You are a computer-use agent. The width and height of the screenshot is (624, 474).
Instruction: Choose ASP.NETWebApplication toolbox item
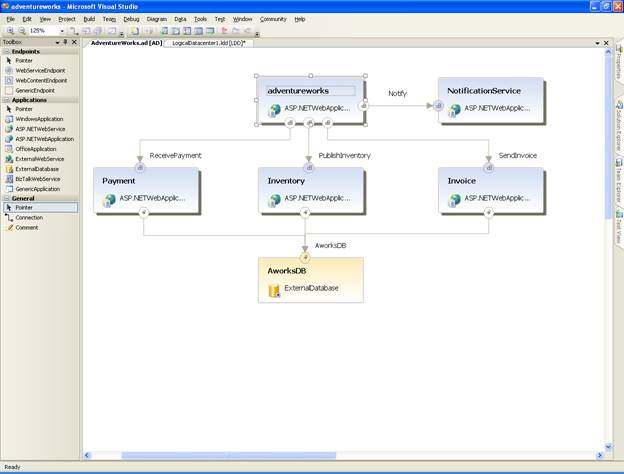[40, 139]
